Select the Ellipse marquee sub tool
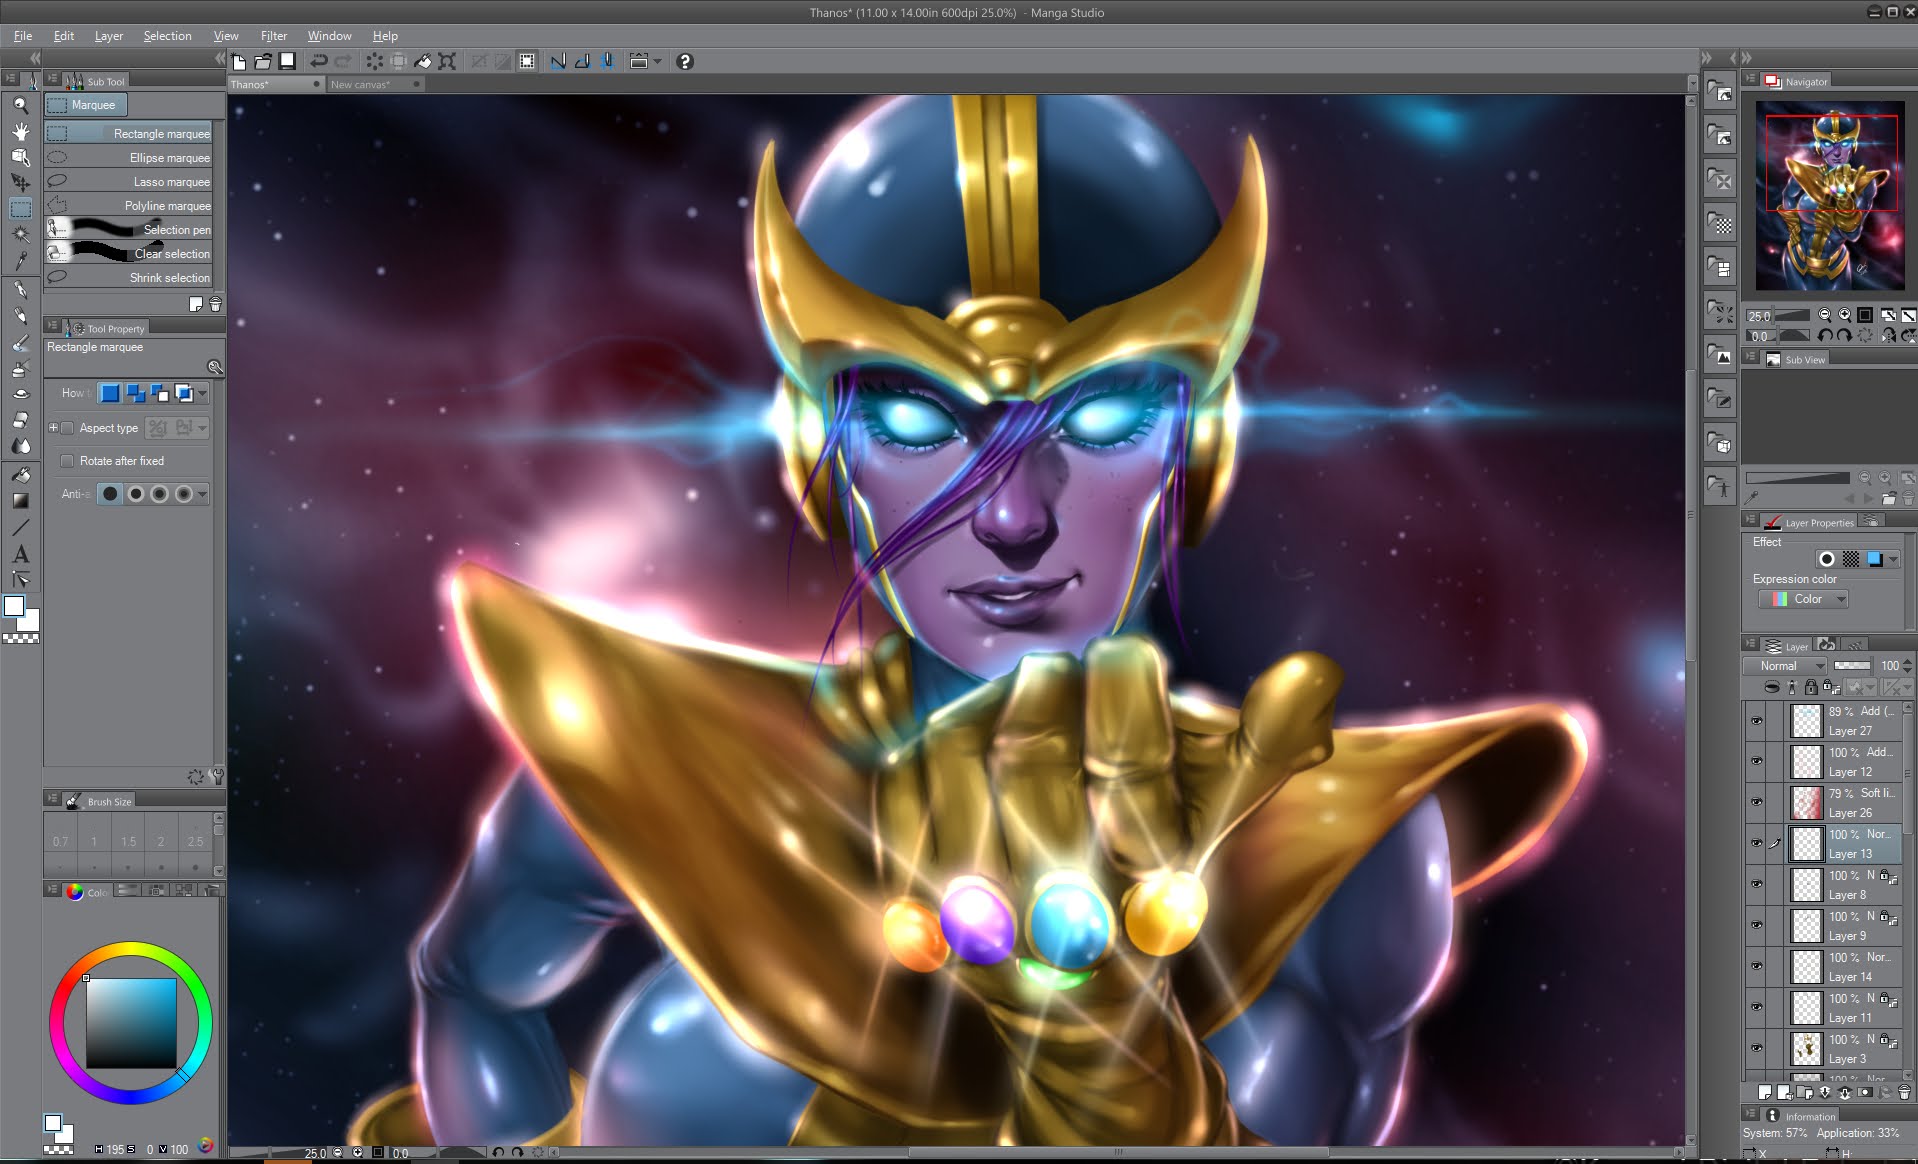The height and width of the screenshot is (1164, 1918). (133, 157)
